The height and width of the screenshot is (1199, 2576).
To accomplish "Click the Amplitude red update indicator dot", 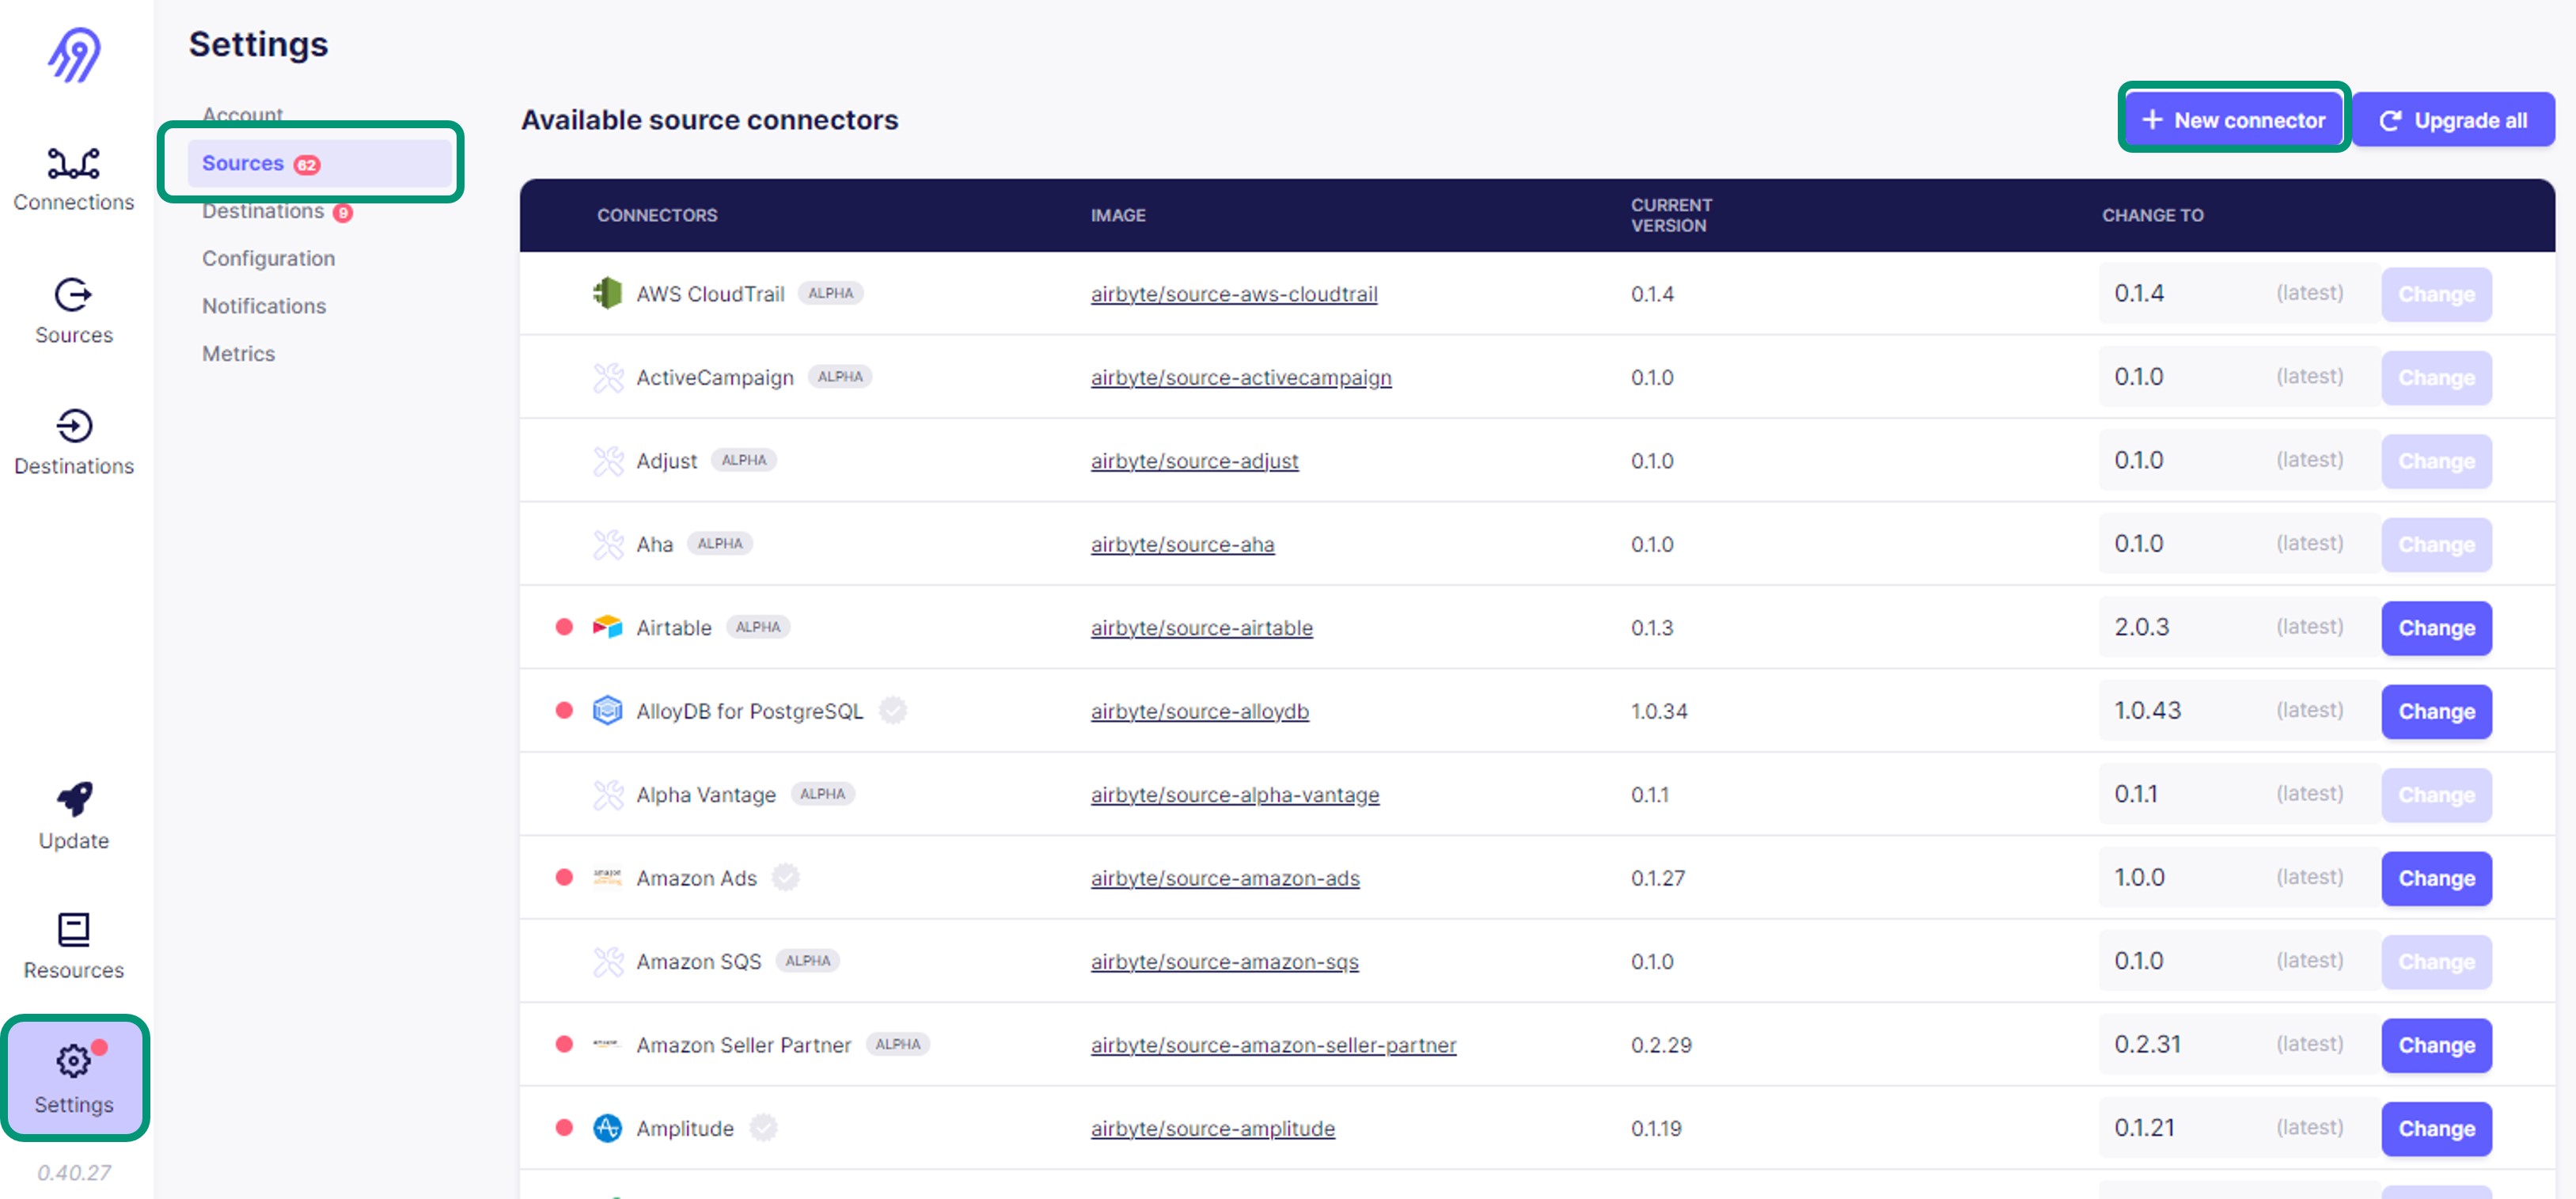I will click(564, 1127).
